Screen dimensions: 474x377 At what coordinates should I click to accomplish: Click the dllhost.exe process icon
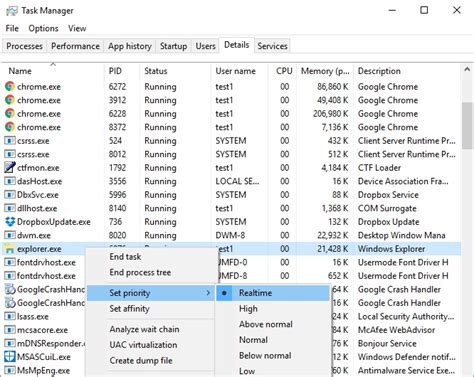coord(10,208)
